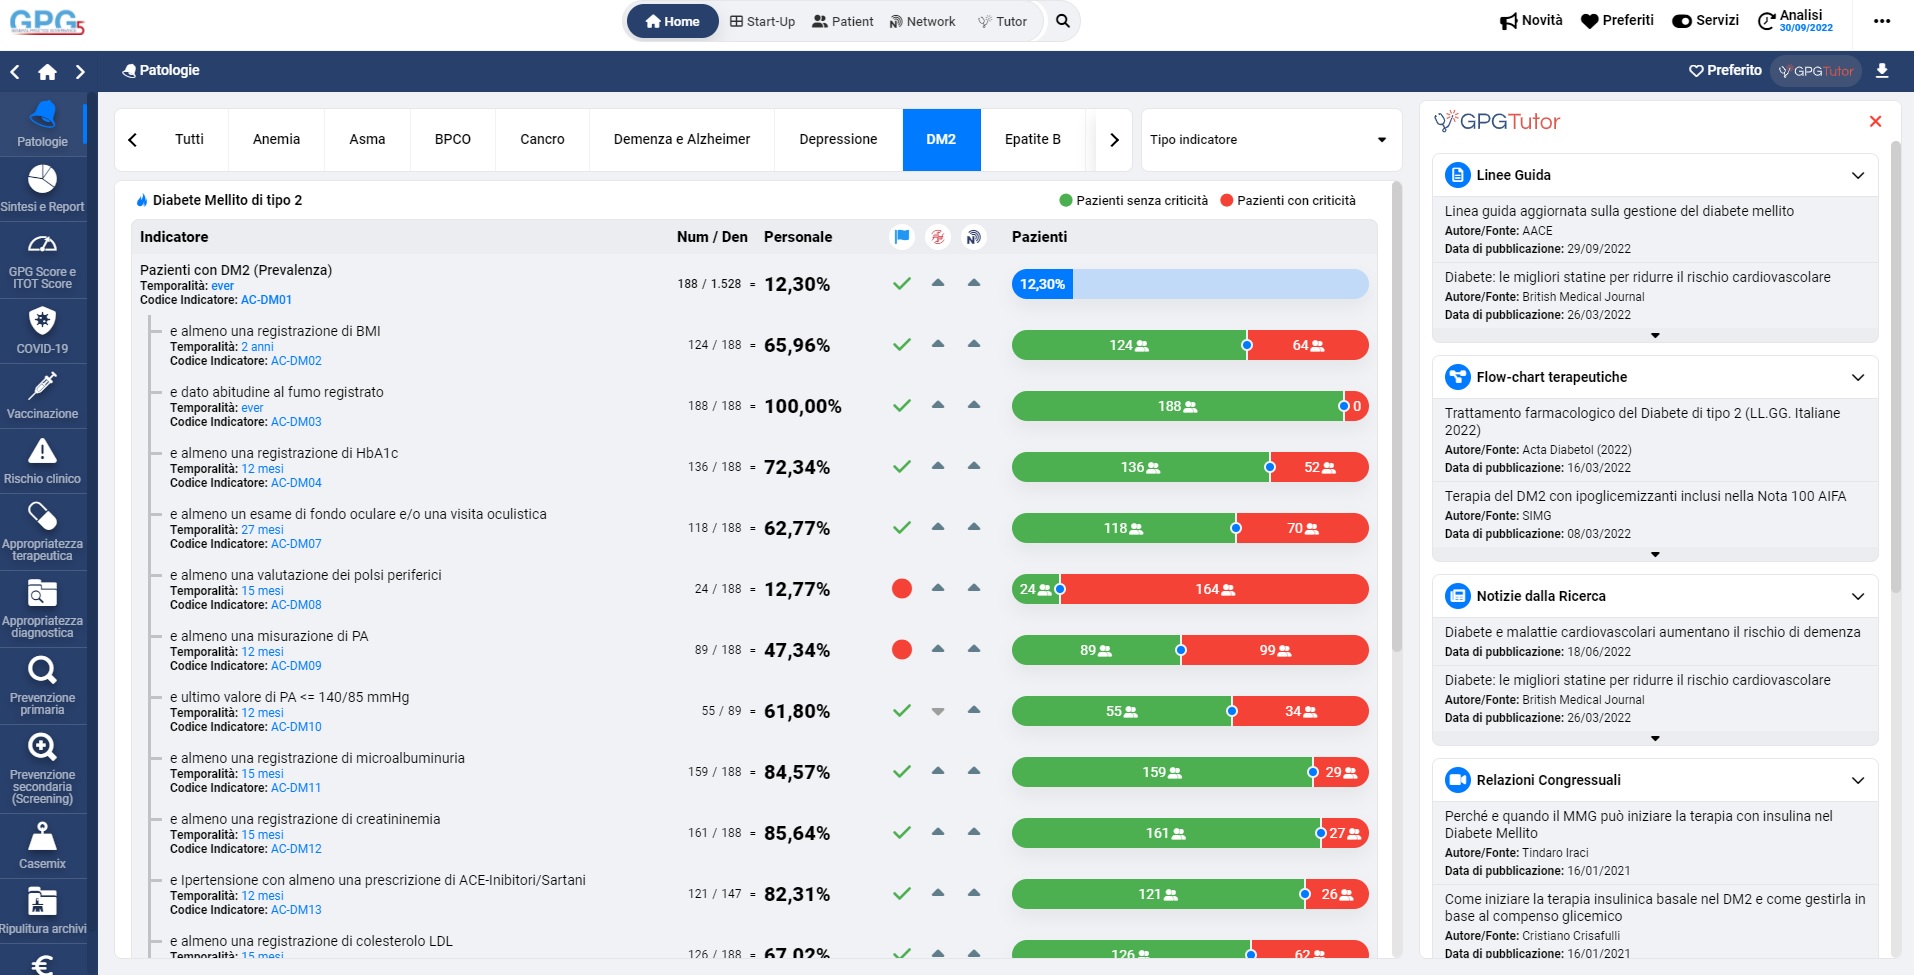1914x975 pixels.
Task: Toggle the GPGTutor panel button
Action: [x=1816, y=71]
